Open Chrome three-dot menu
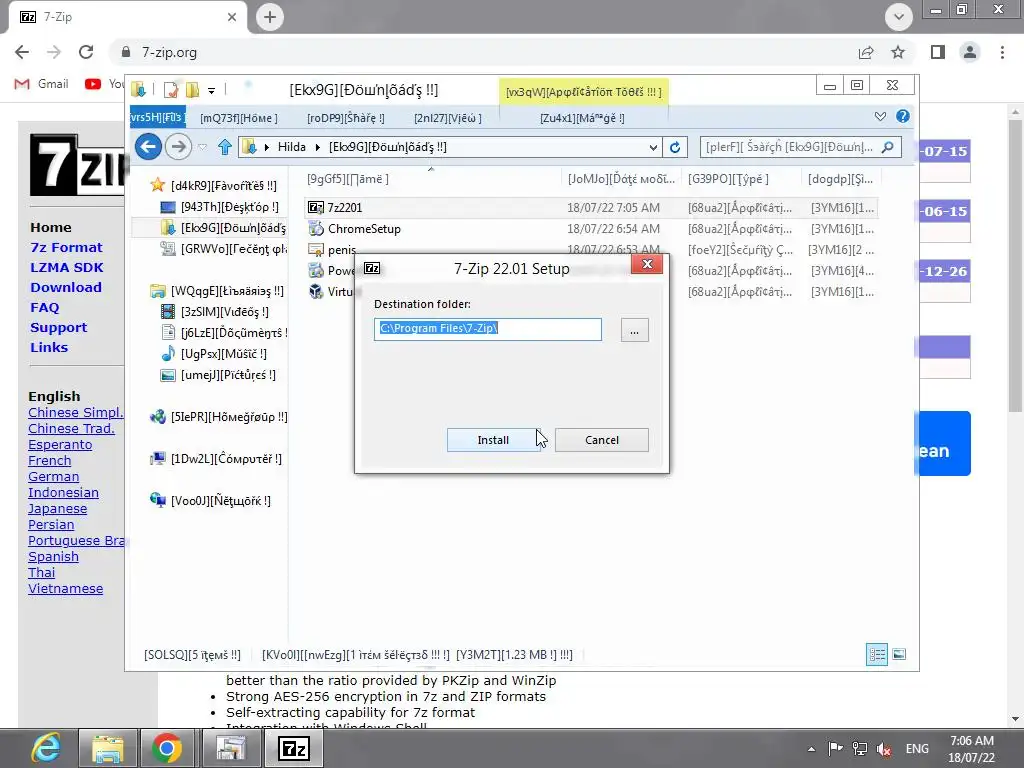 1002,52
